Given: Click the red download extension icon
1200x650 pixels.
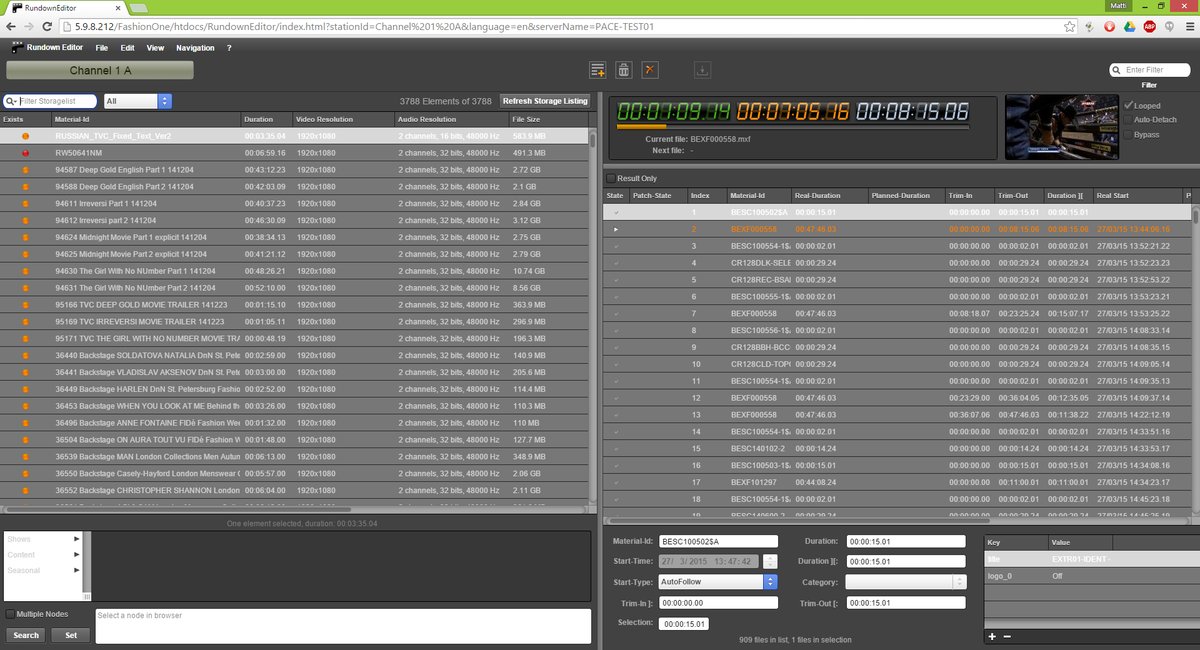Looking at the screenshot, I should tap(1109, 26).
